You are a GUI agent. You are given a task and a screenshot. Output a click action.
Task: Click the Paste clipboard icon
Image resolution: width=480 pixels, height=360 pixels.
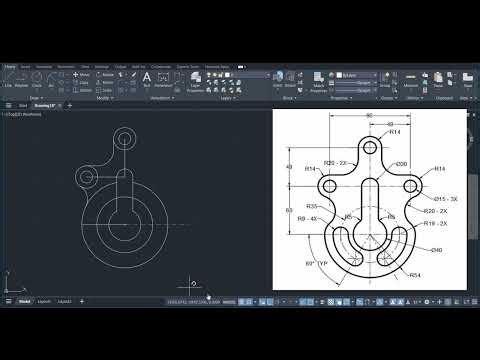(x=438, y=79)
